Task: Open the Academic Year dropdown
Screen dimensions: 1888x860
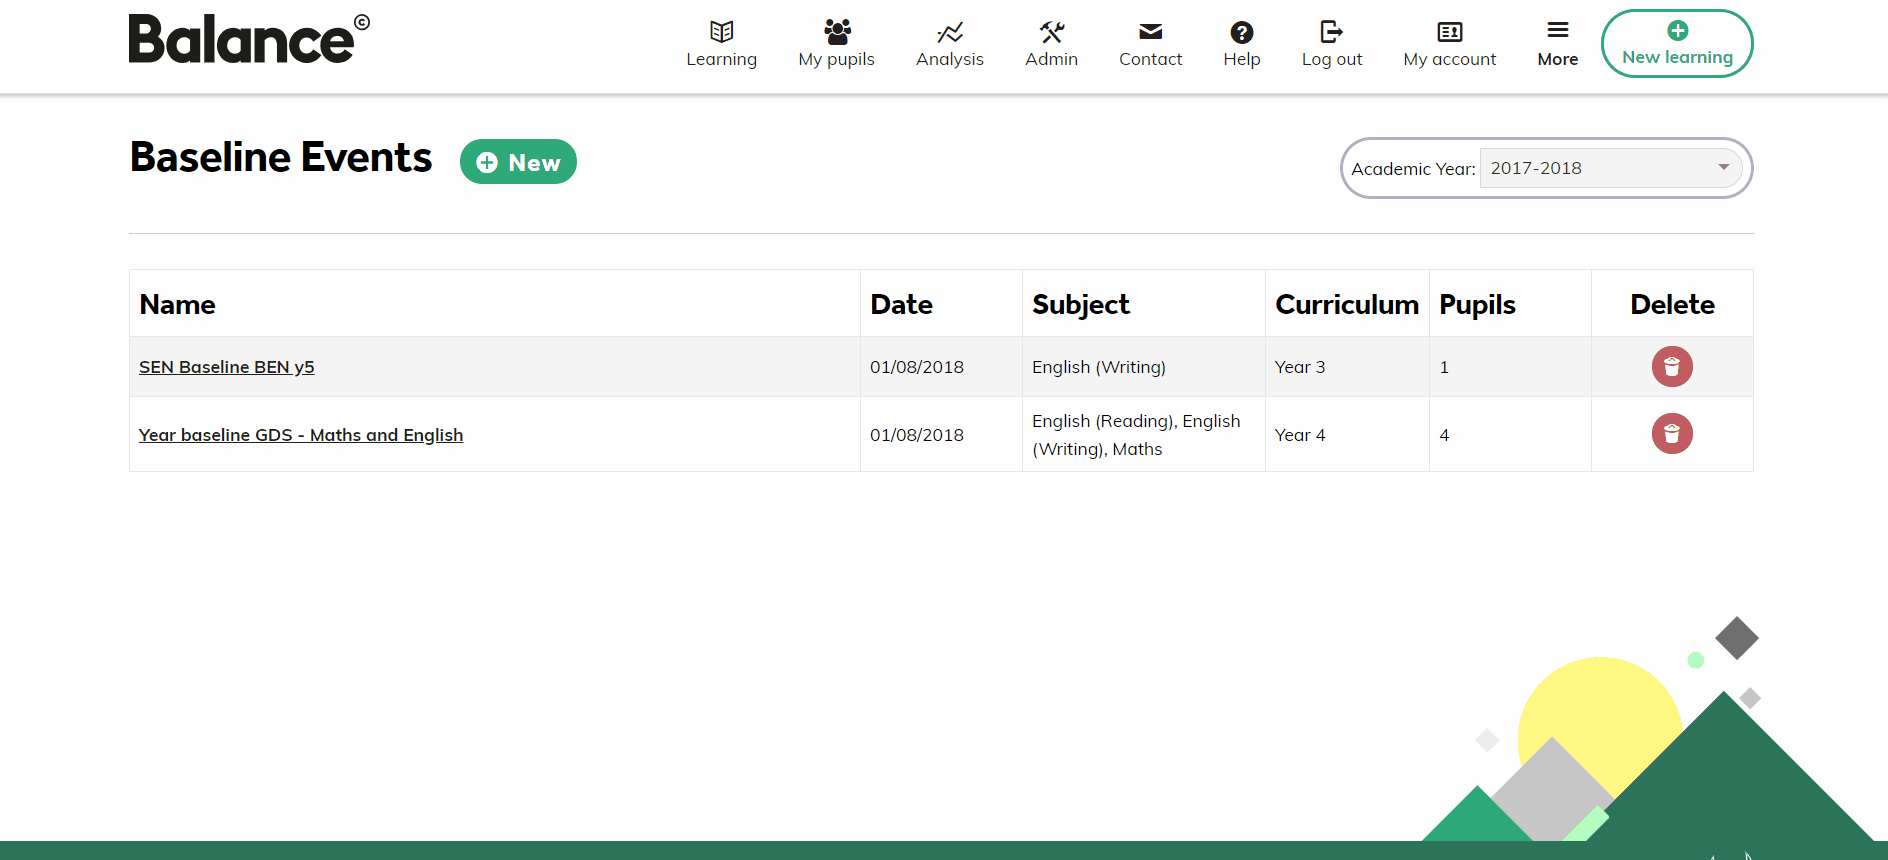Action: click(x=1609, y=168)
